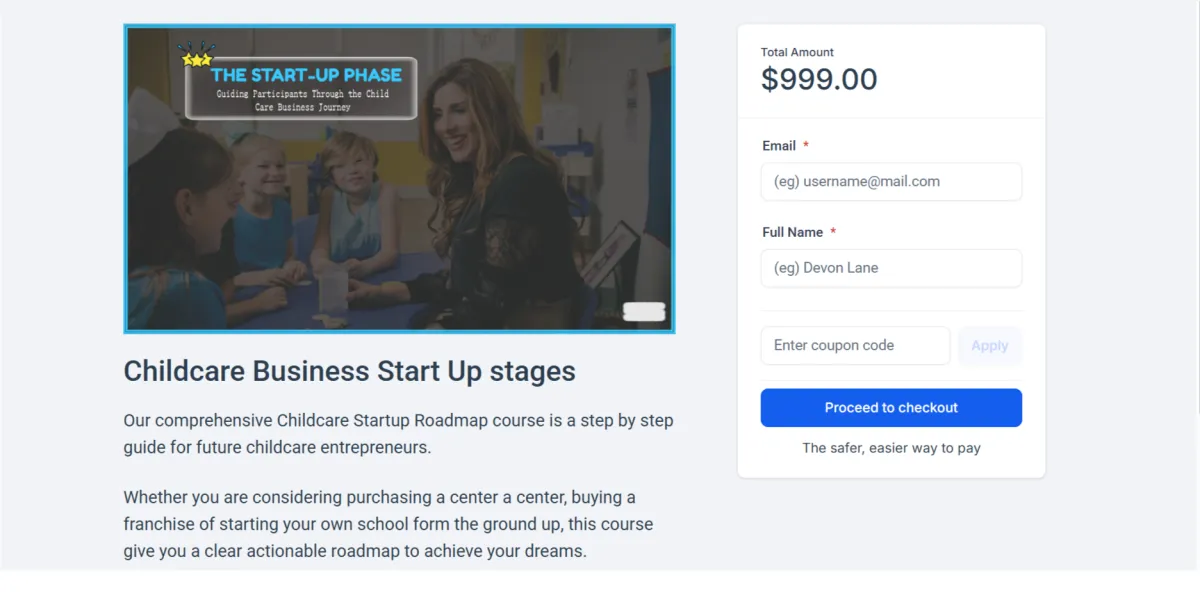Click the red asterisk beside Email label
Screen dimensions: 1200x616
tap(806, 146)
